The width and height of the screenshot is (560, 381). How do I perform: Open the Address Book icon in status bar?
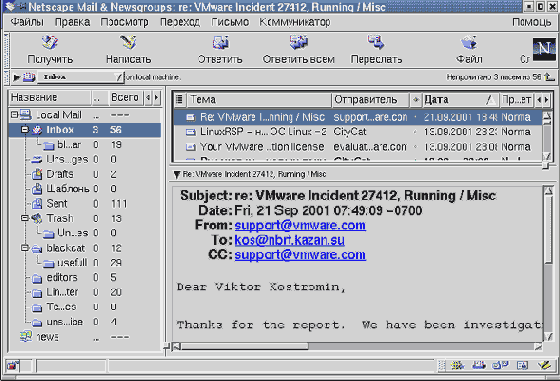[x=522, y=365]
